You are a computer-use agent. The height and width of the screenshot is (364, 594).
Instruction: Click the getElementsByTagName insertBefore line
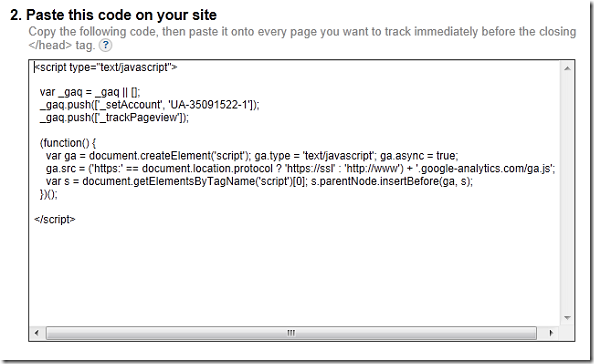coord(259,181)
